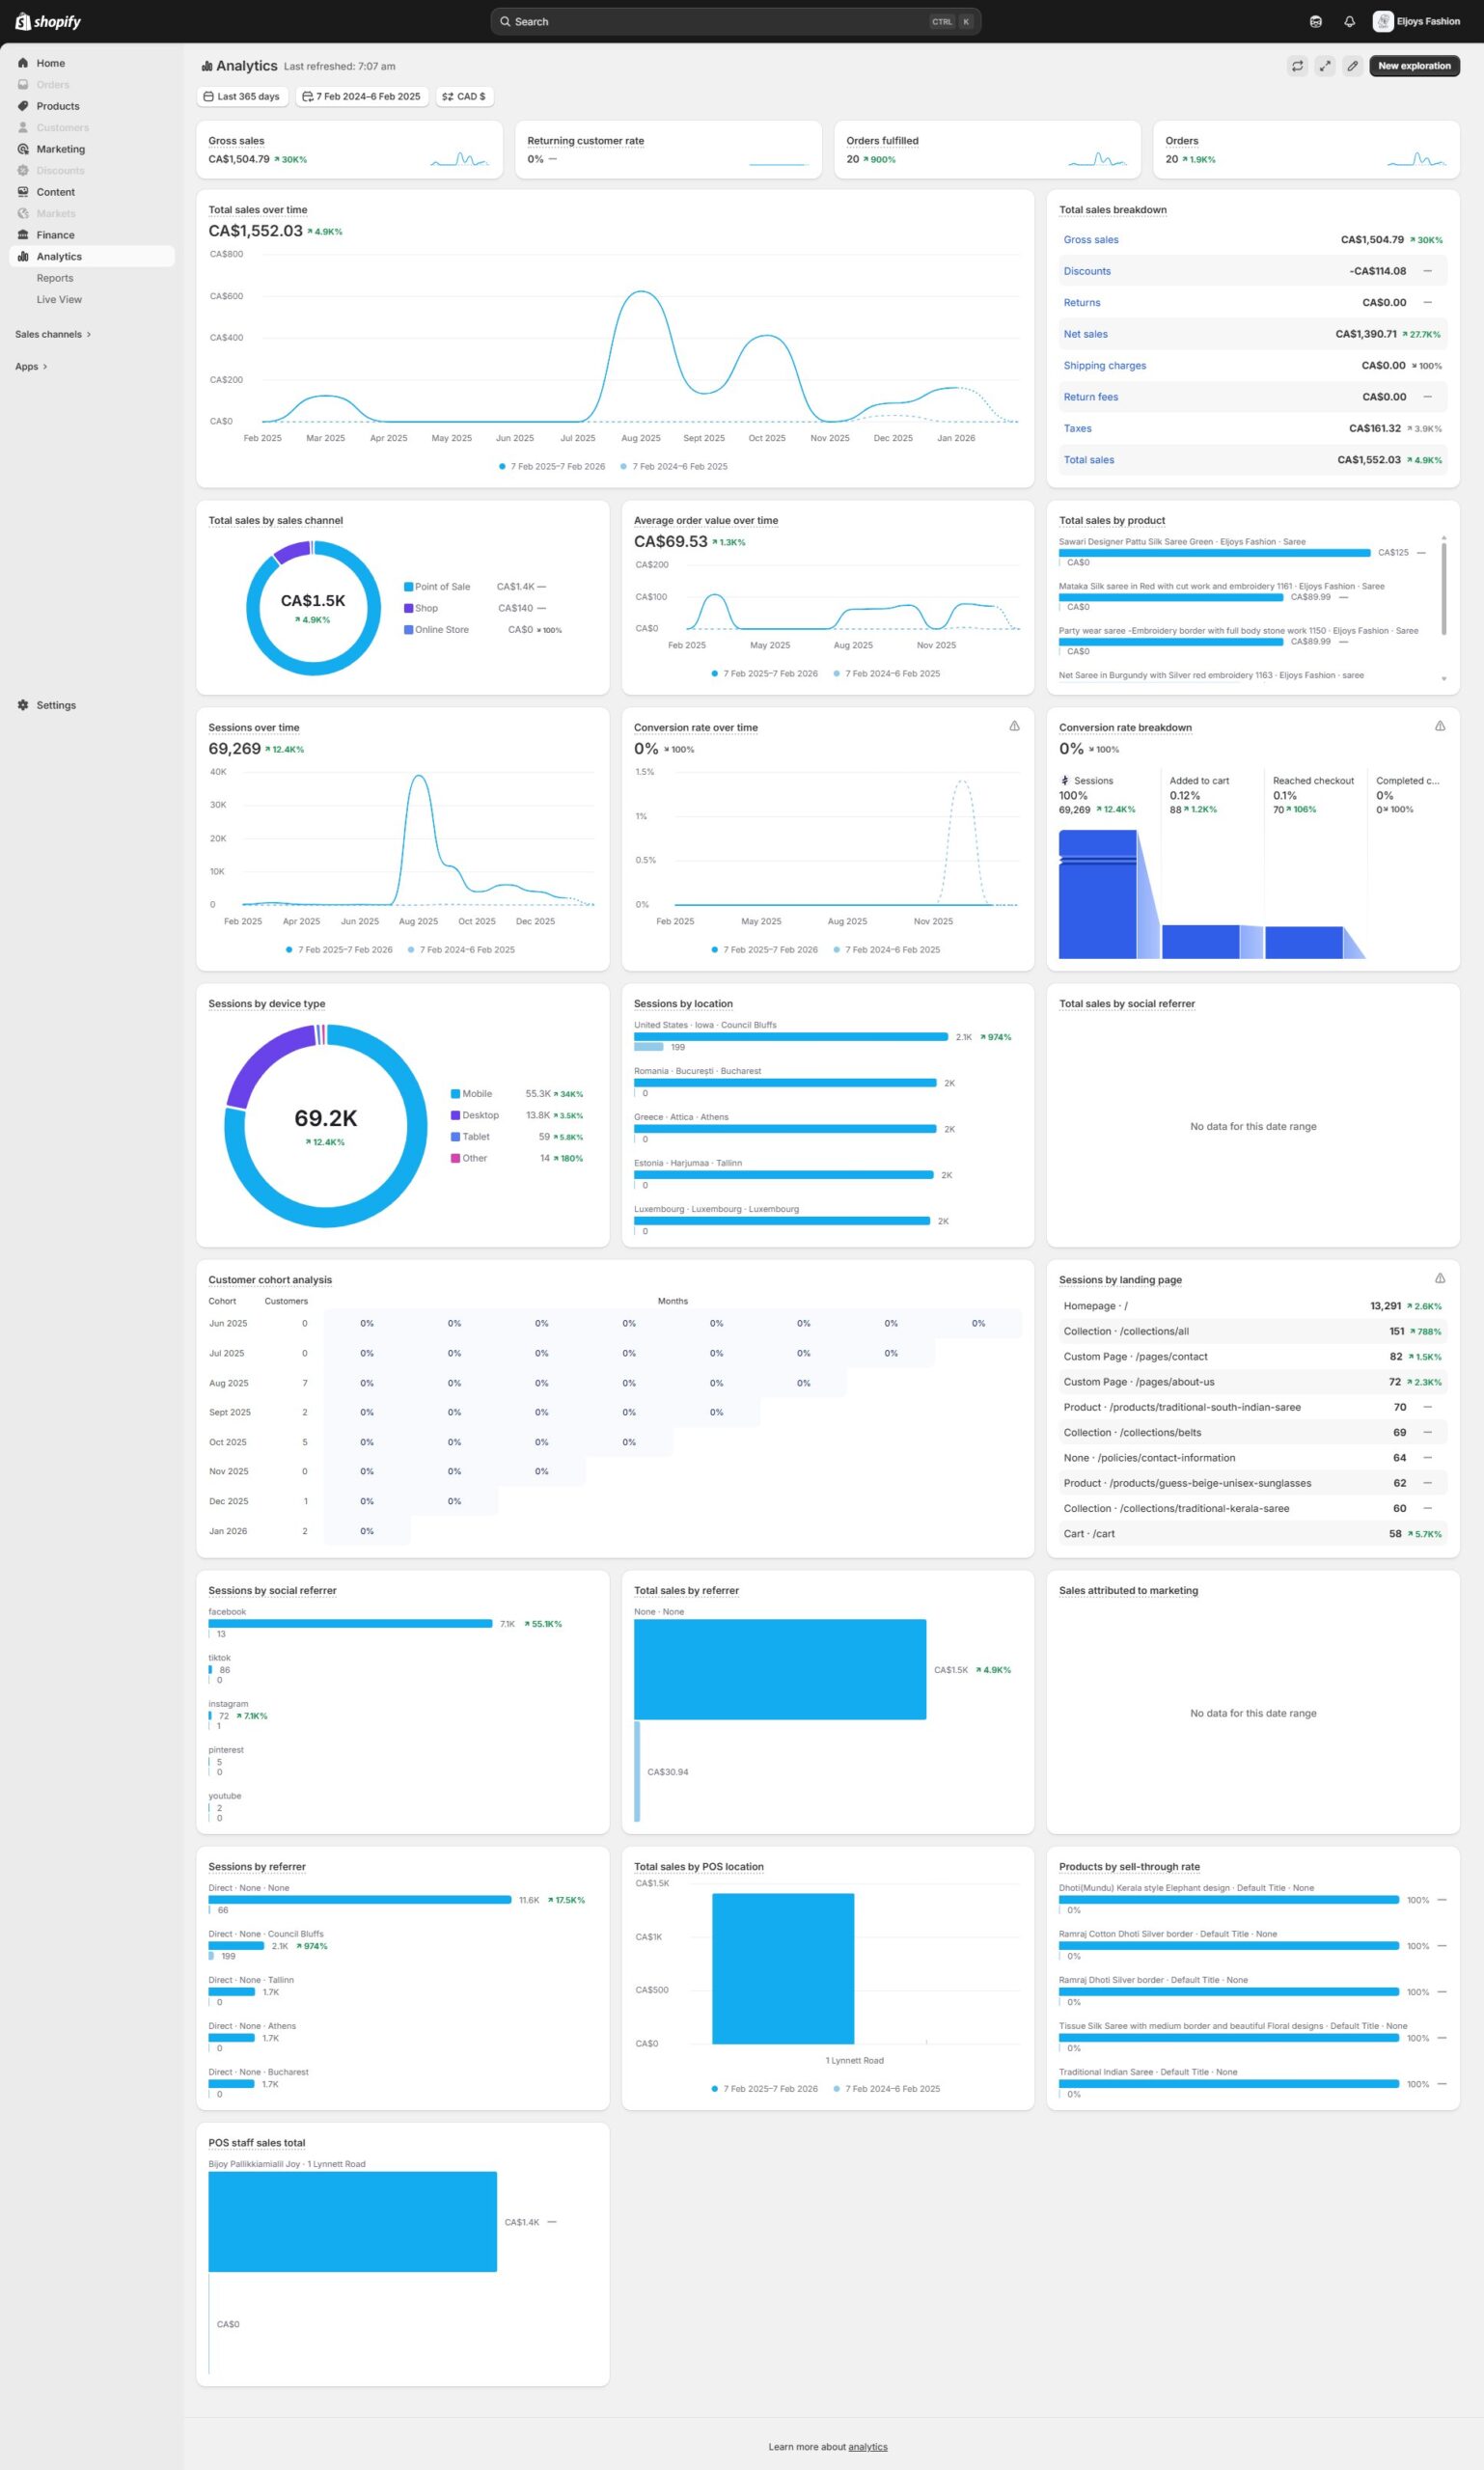Open the notifications bell

point(1349,21)
